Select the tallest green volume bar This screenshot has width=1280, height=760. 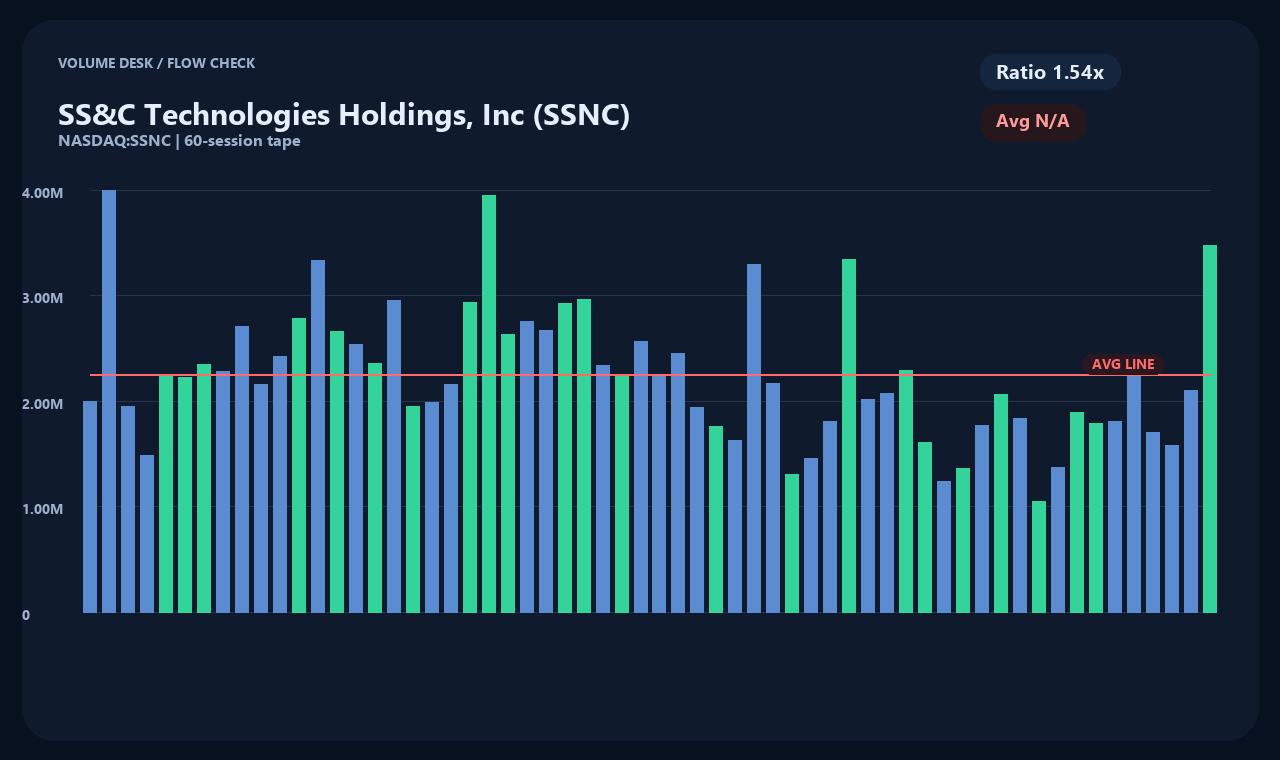pos(489,404)
